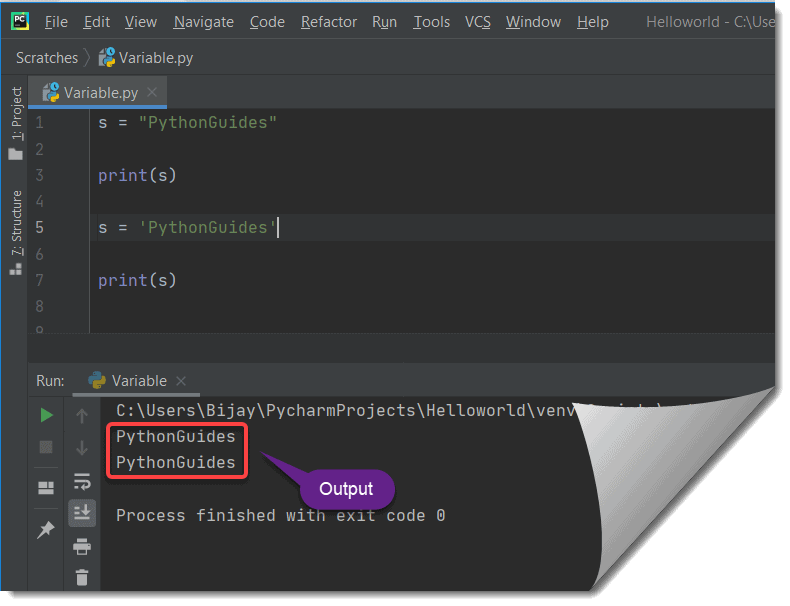Click the print(s) statement on line 7
Viewport: 790px width, 606px height.
coord(137,280)
